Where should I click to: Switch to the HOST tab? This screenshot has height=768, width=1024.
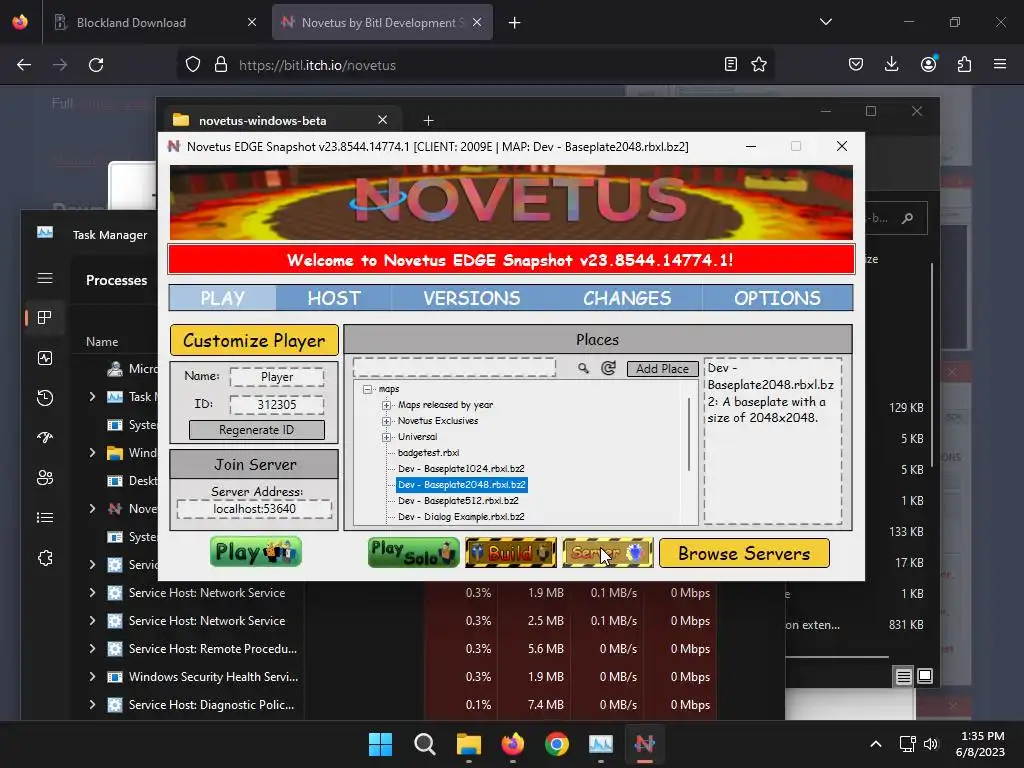[x=334, y=298]
